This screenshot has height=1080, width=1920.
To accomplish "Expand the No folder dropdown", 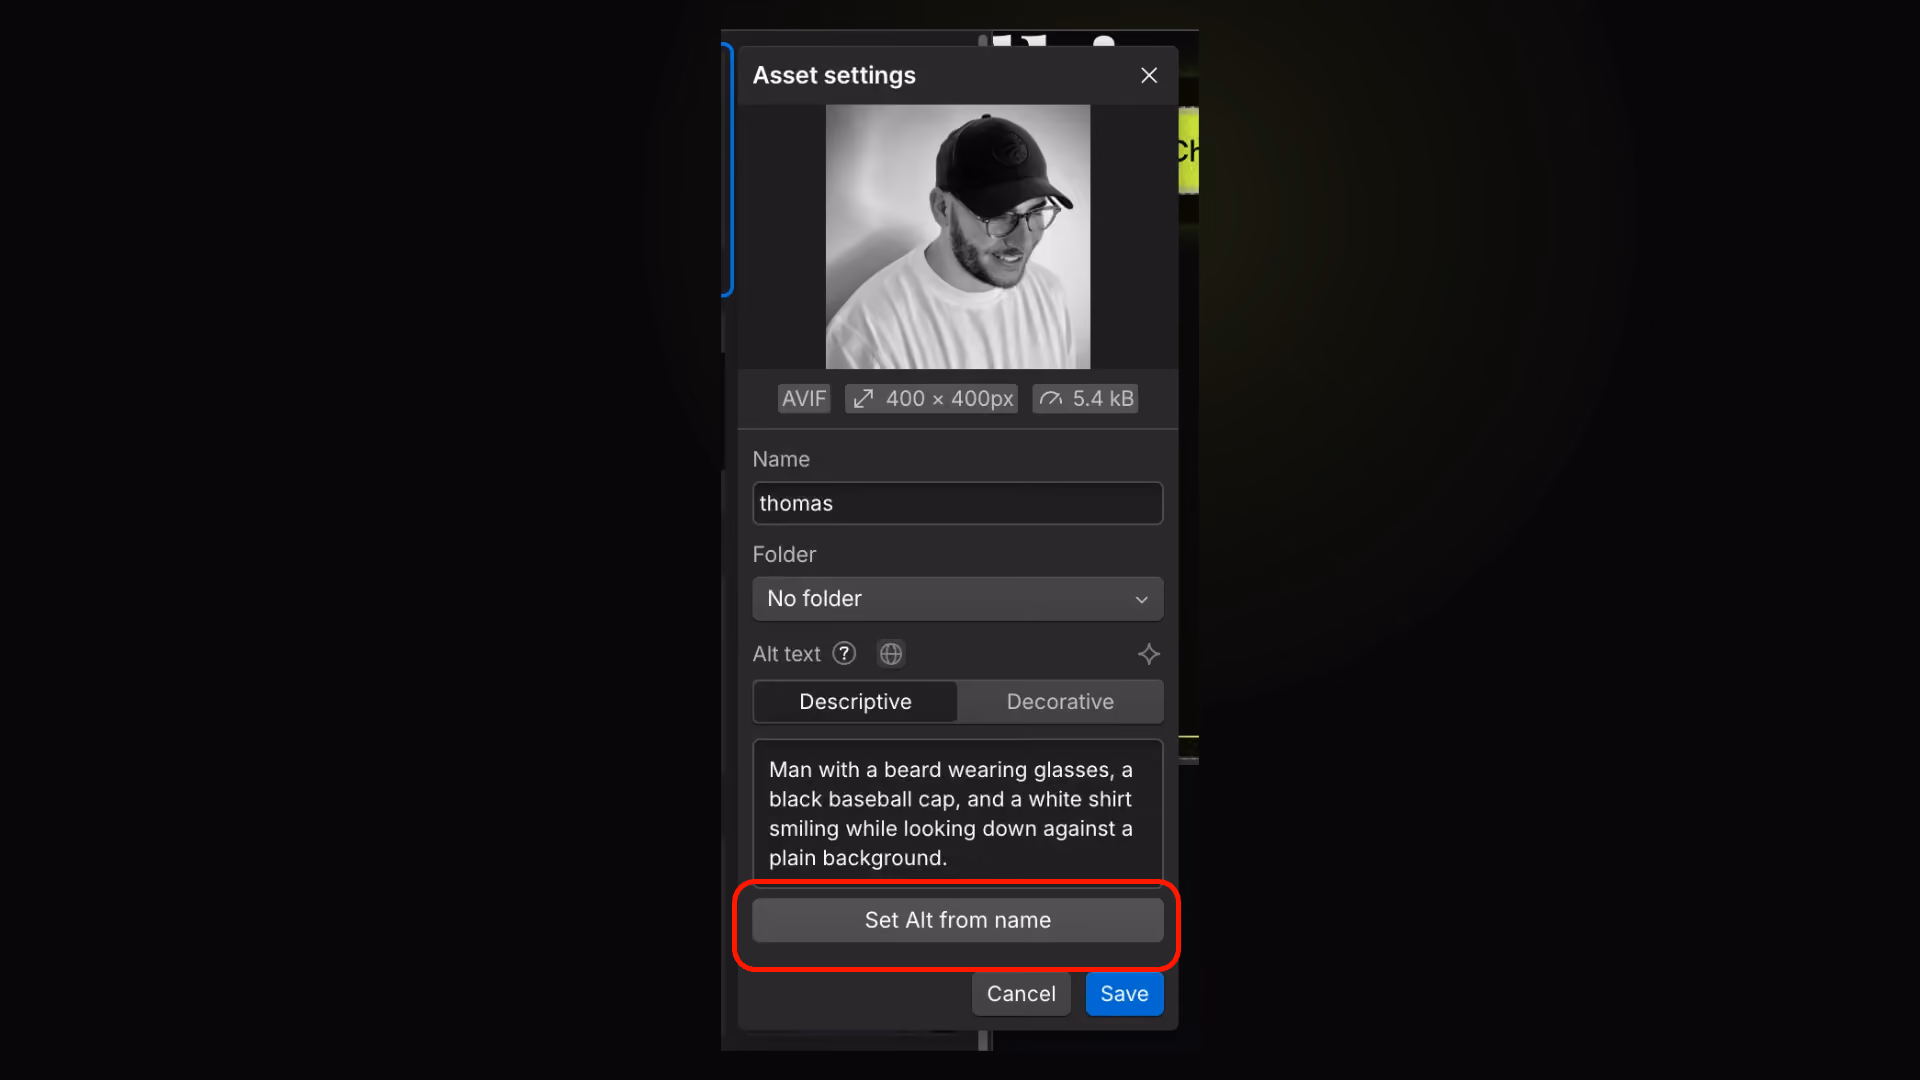I will (958, 599).
